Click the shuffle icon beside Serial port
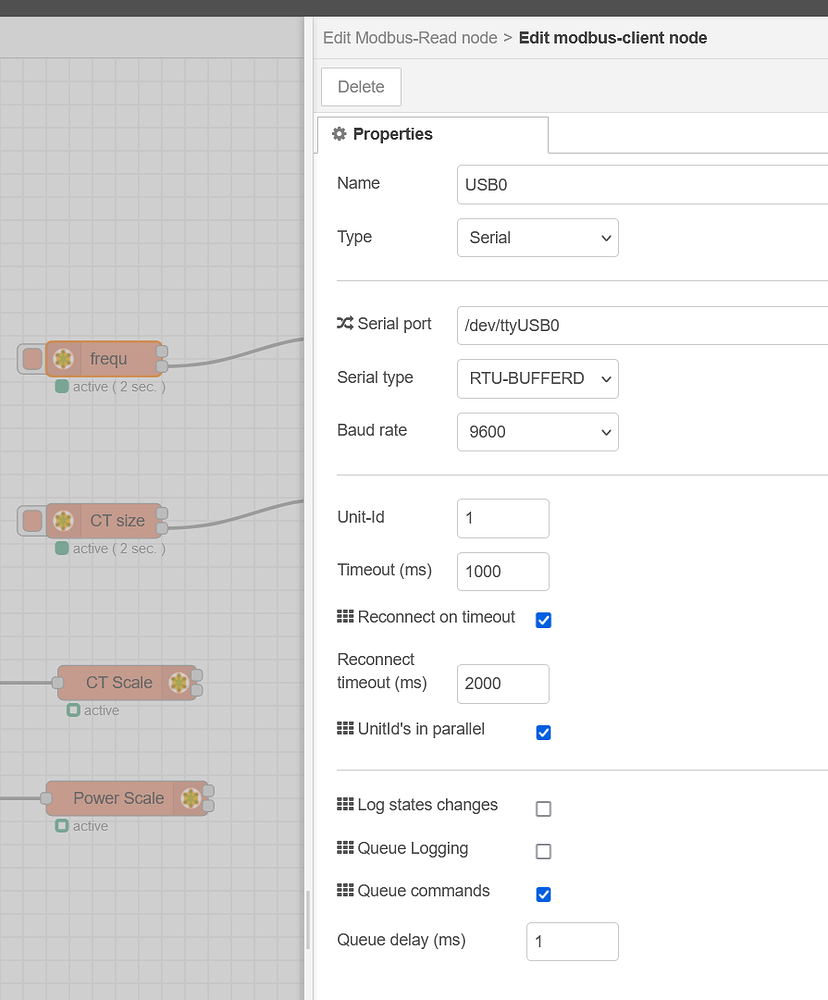The image size is (828, 1000). coord(347,323)
